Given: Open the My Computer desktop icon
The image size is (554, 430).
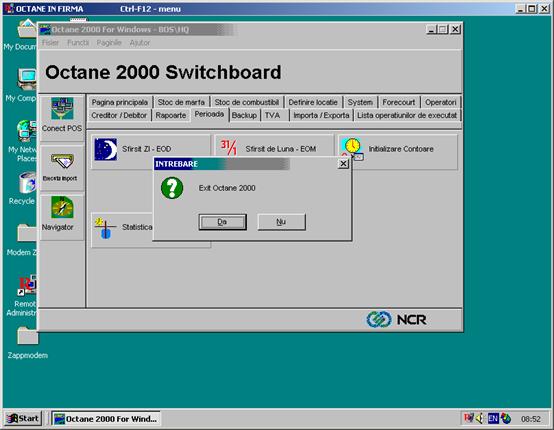Looking at the screenshot, I should [x=27, y=79].
